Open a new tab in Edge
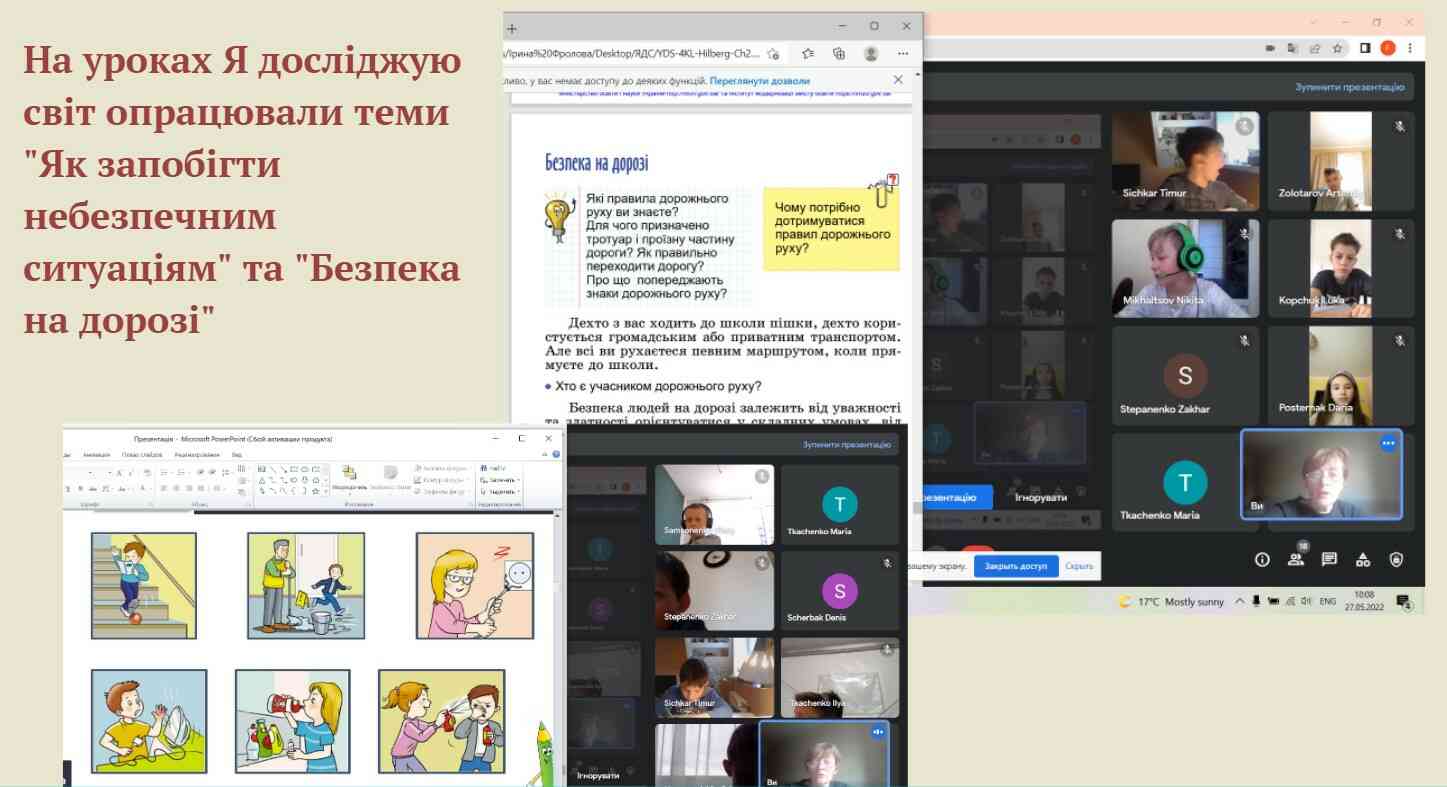Screen dimensions: 1447x787 (512, 28)
